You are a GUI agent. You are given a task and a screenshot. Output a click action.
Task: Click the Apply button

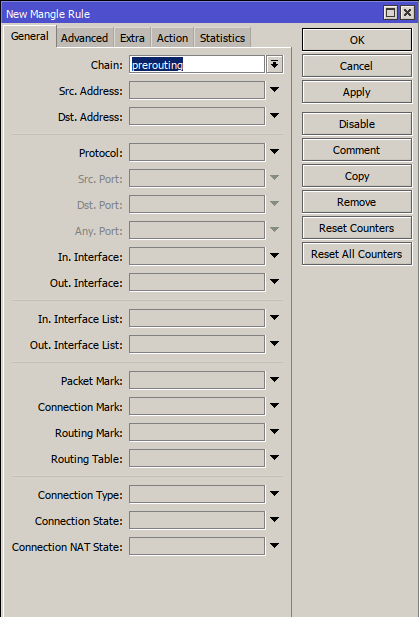coord(357,92)
